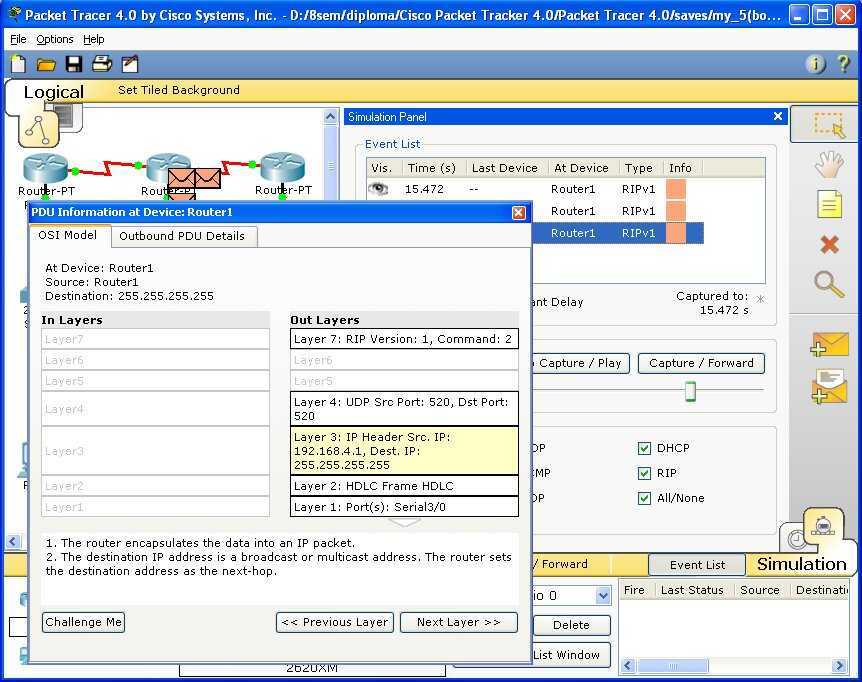Select the red X Delete tool

829,245
